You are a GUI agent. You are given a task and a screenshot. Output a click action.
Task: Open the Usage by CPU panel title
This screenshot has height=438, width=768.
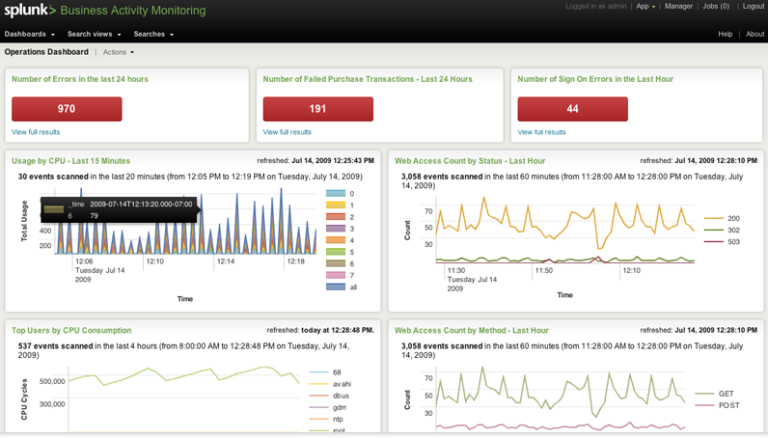coord(71,160)
